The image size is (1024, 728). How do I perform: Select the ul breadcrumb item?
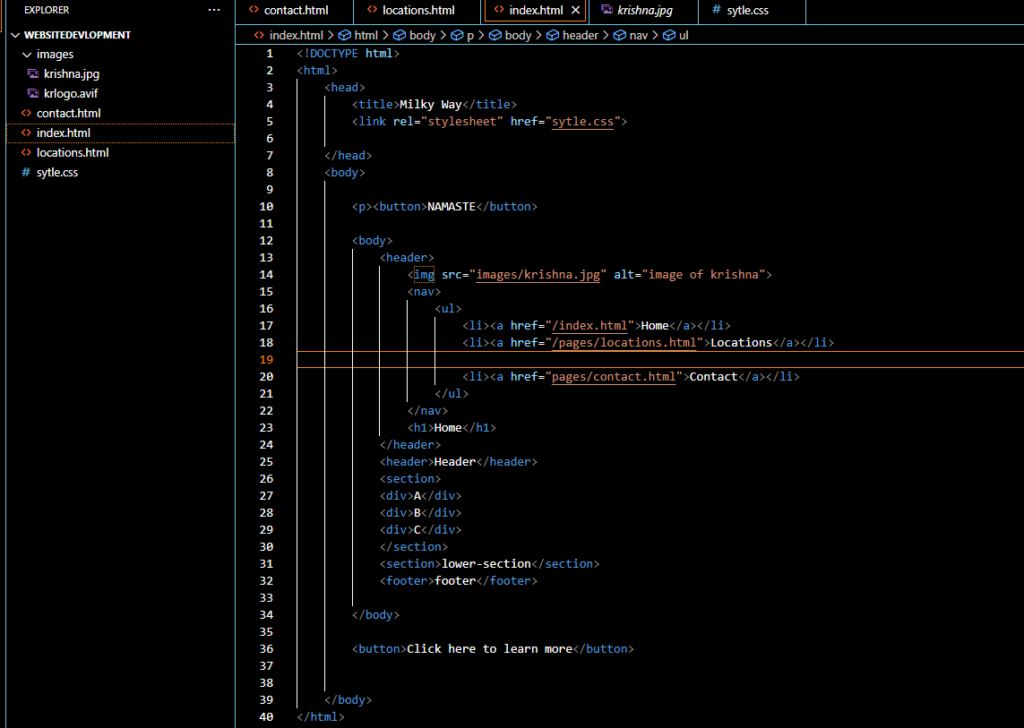(x=683, y=35)
